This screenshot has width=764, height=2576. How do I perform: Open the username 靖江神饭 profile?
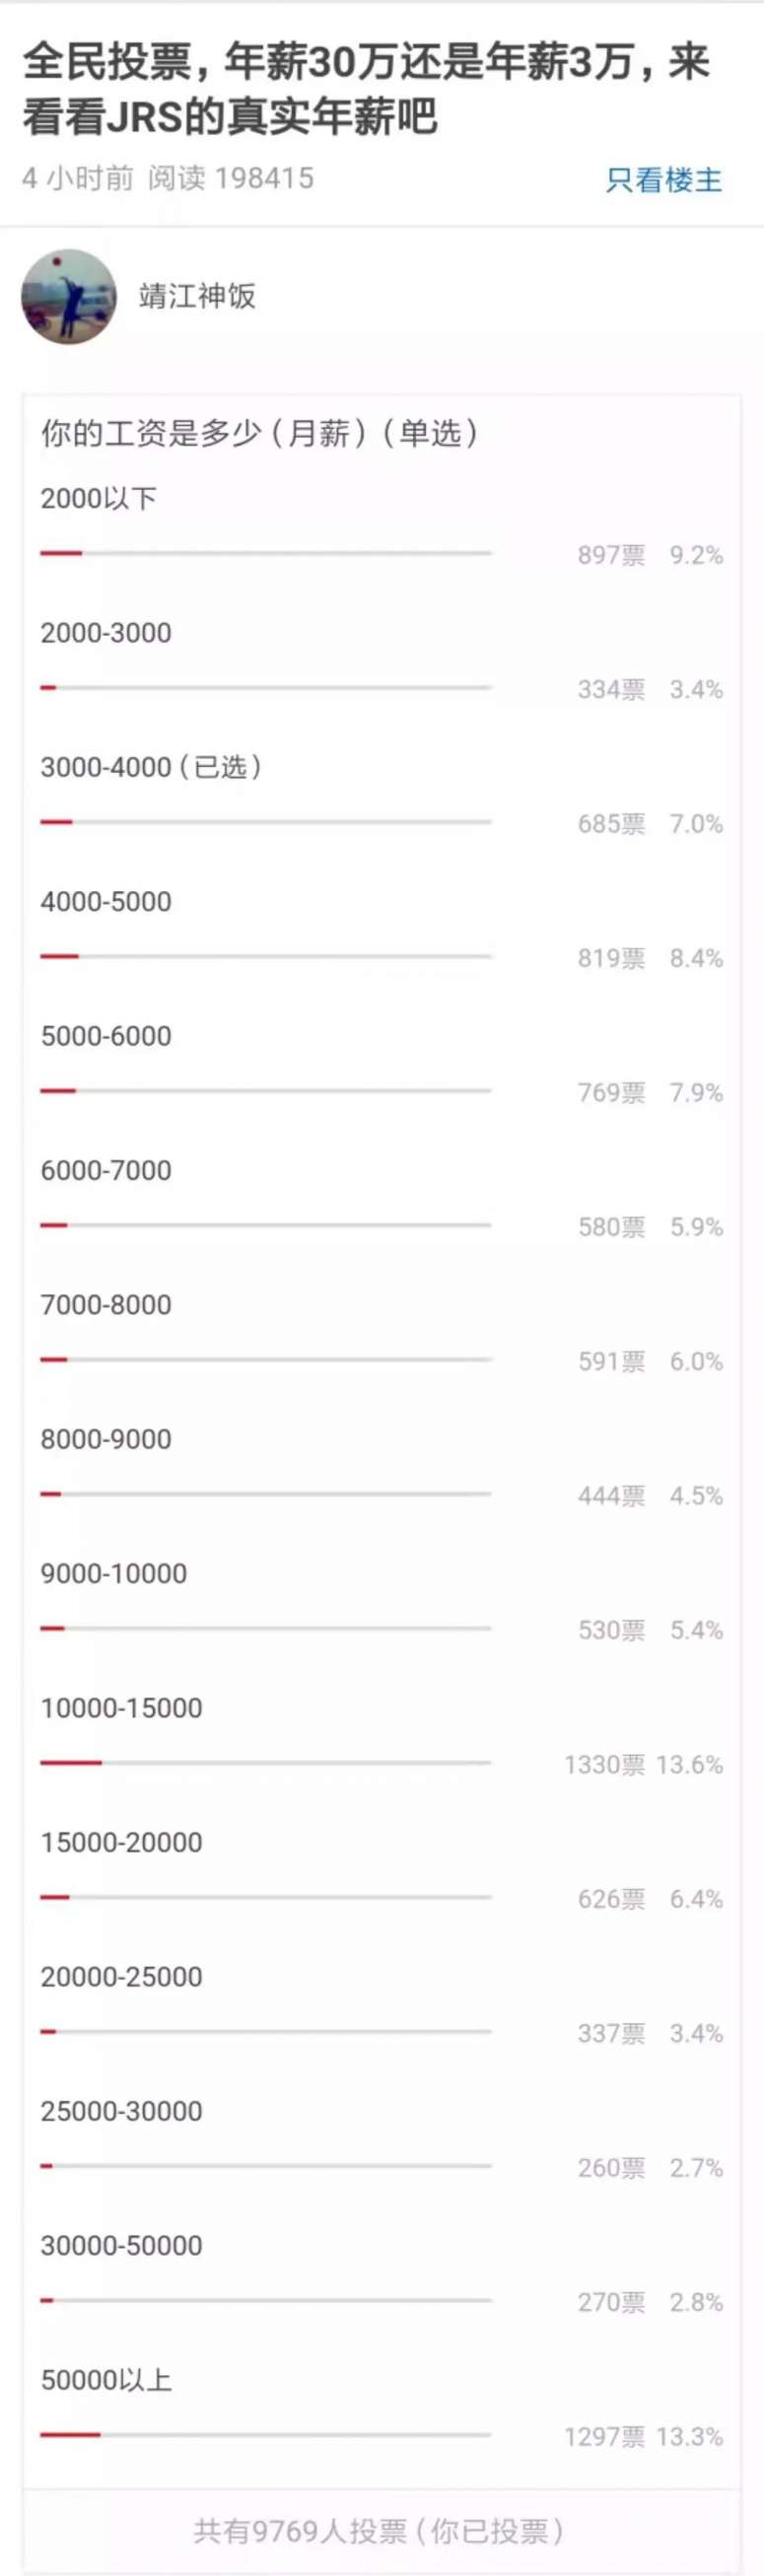click(x=197, y=296)
